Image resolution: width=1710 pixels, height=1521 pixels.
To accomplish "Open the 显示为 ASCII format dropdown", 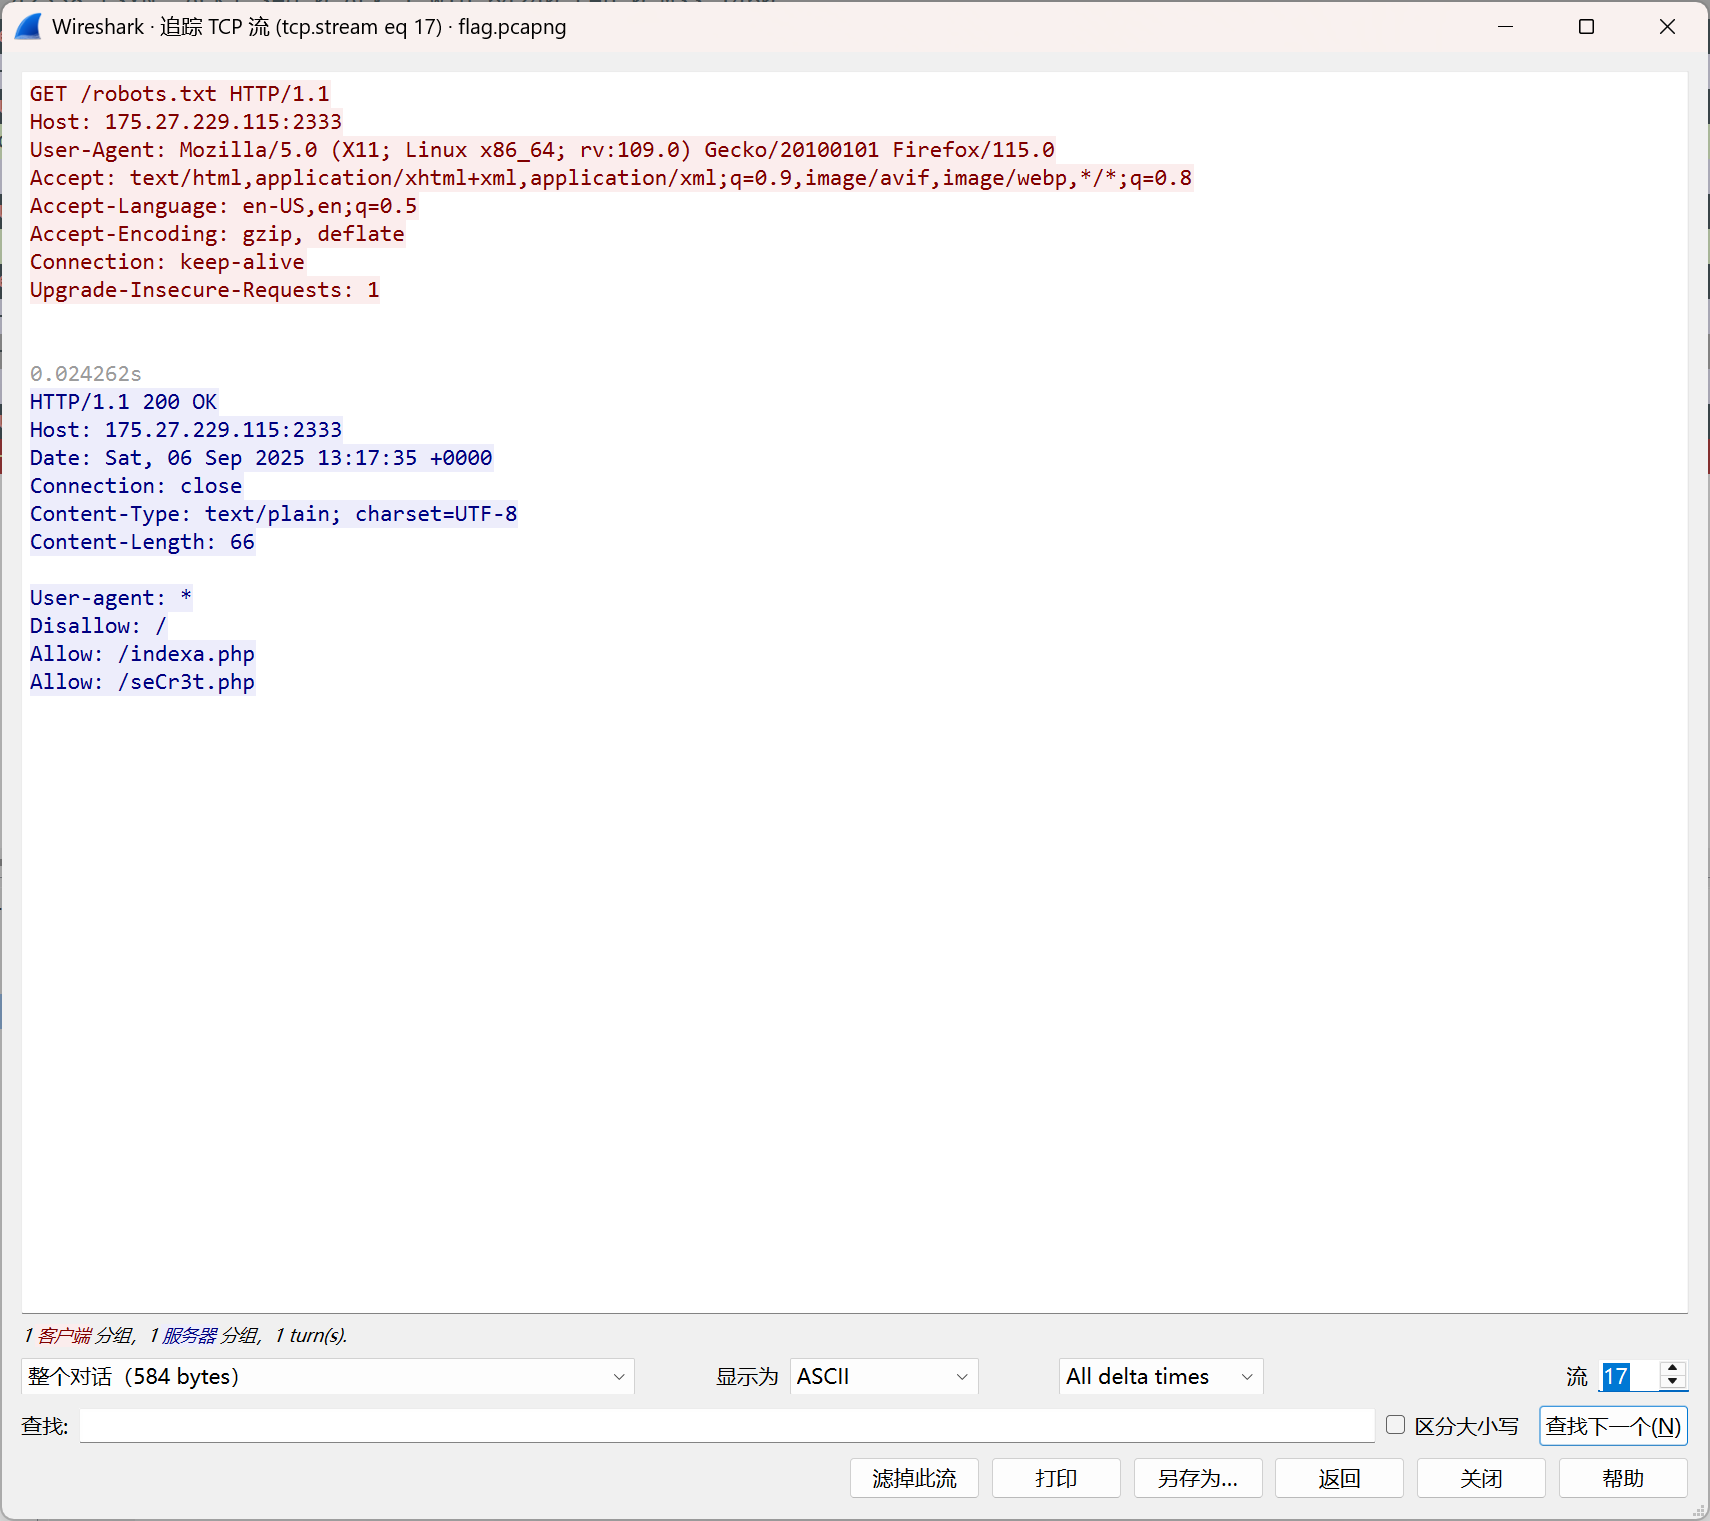I will 884,1376.
